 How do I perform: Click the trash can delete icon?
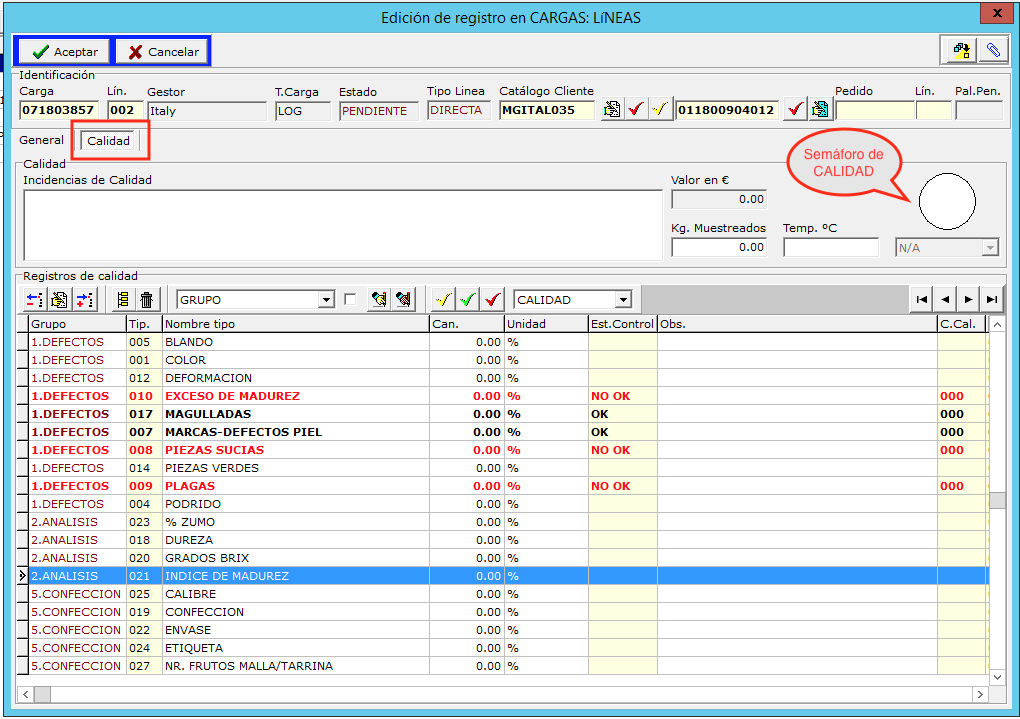(147, 299)
